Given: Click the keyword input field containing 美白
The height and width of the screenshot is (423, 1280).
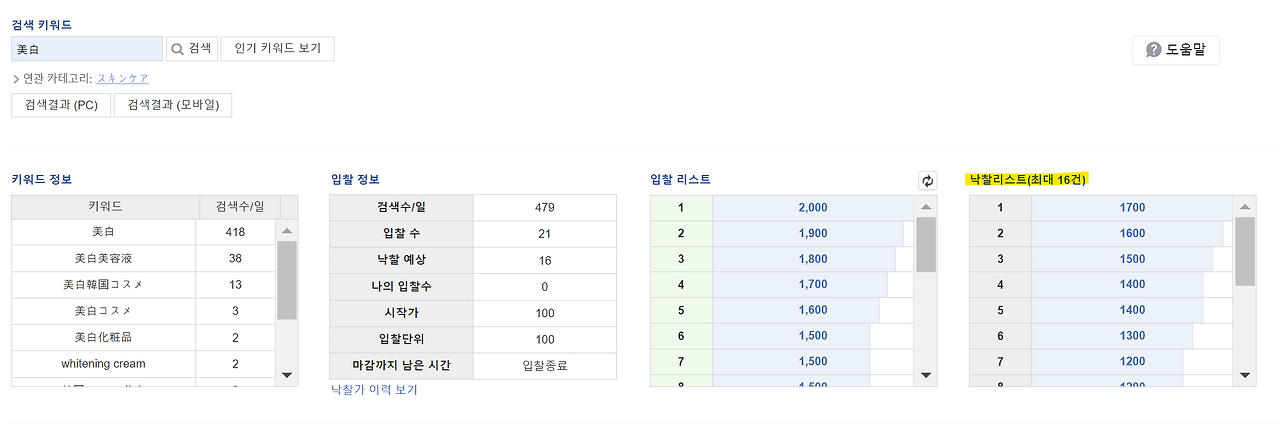Looking at the screenshot, I should pyautogui.click(x=87, y=49).
